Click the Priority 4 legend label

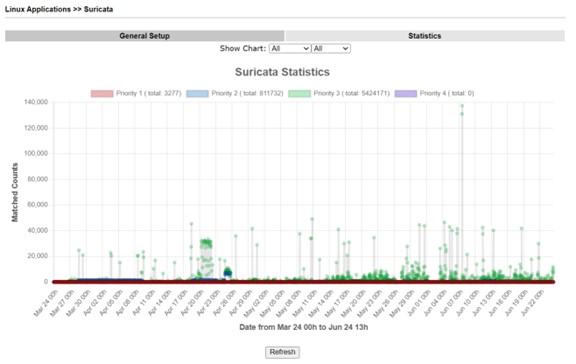[447, 93]
